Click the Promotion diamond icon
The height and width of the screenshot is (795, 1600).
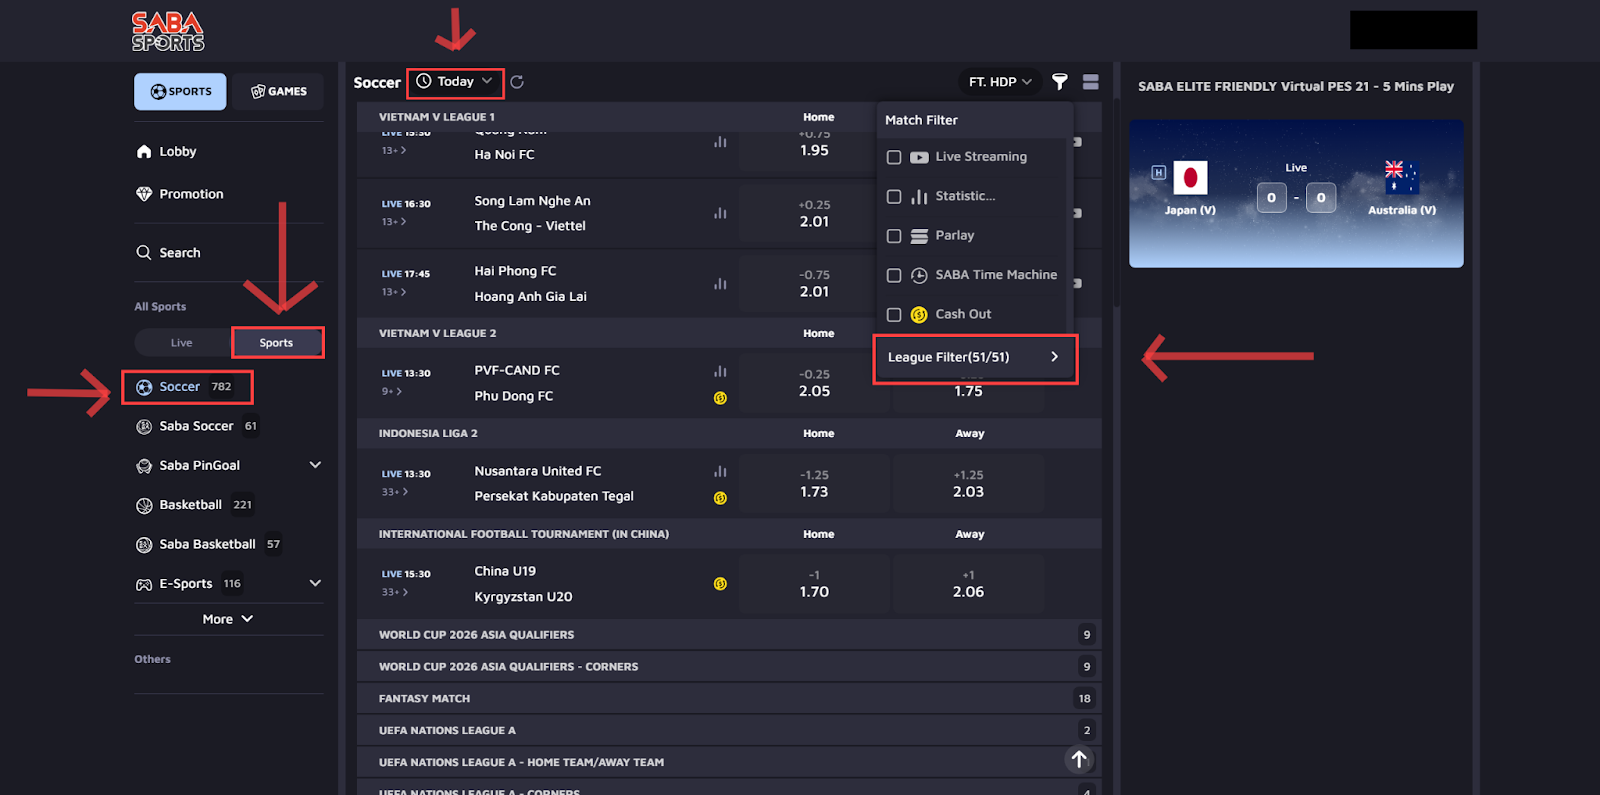(x=144, y=194)
